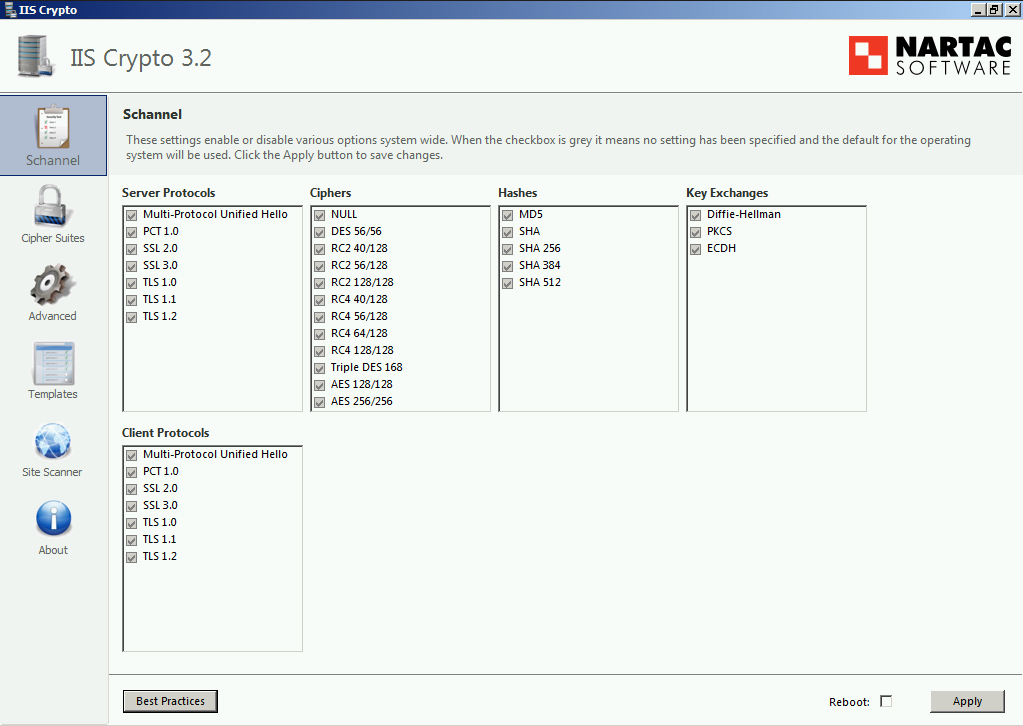Image resolution: width=1023 pixels, height=726 pixels.
Task: Switch to the Cipher Suites tab label
Action: pyautogui.click(x=53, y=238)
